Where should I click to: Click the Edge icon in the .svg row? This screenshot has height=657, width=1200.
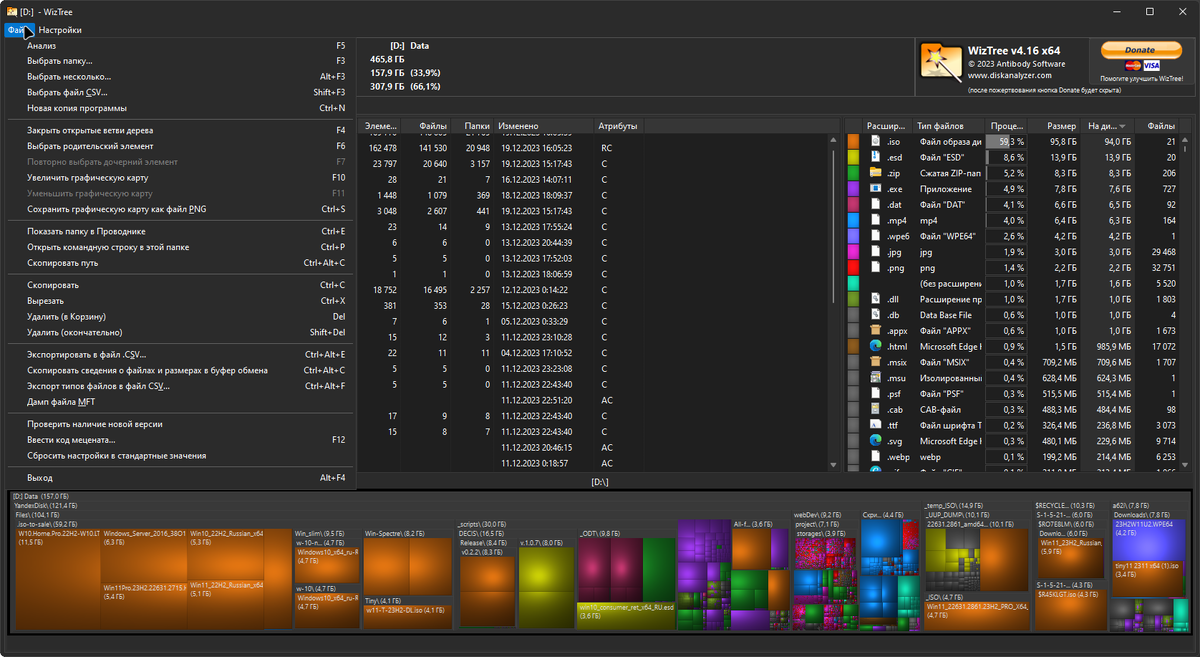click(x=875, y=441)
